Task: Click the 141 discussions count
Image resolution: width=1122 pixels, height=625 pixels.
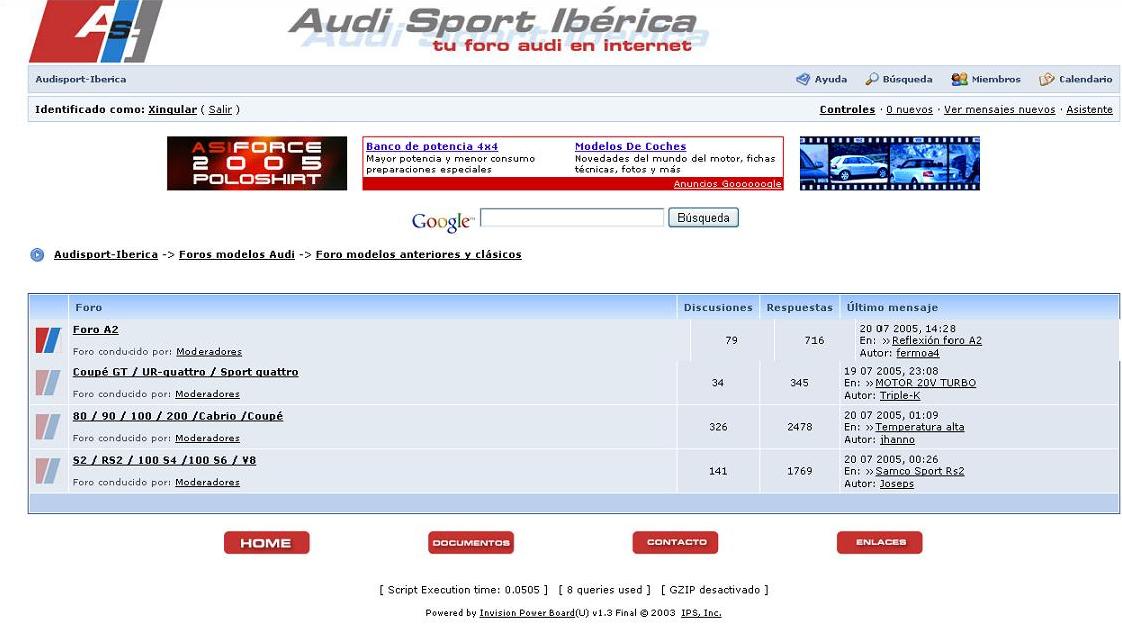Action: (718, 471)
